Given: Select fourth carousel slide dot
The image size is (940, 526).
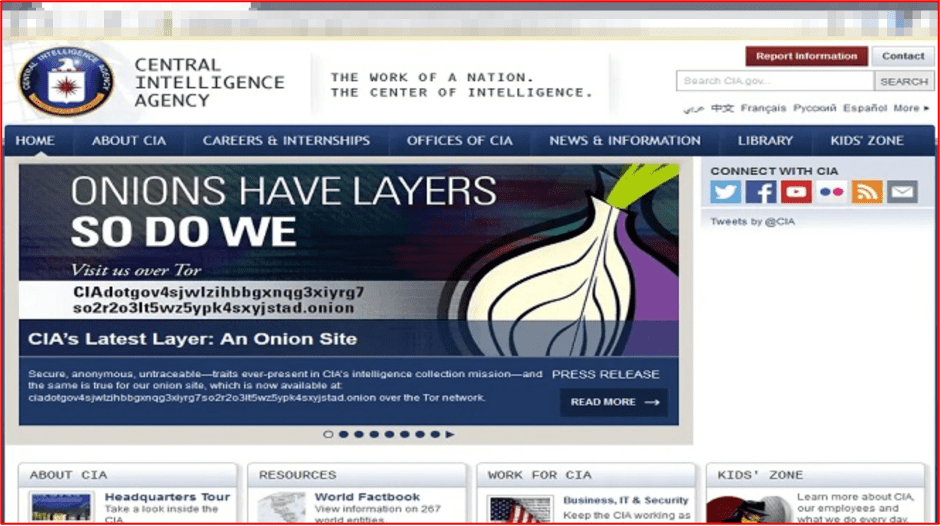Looking at the screenshot, I should (374, 434).
